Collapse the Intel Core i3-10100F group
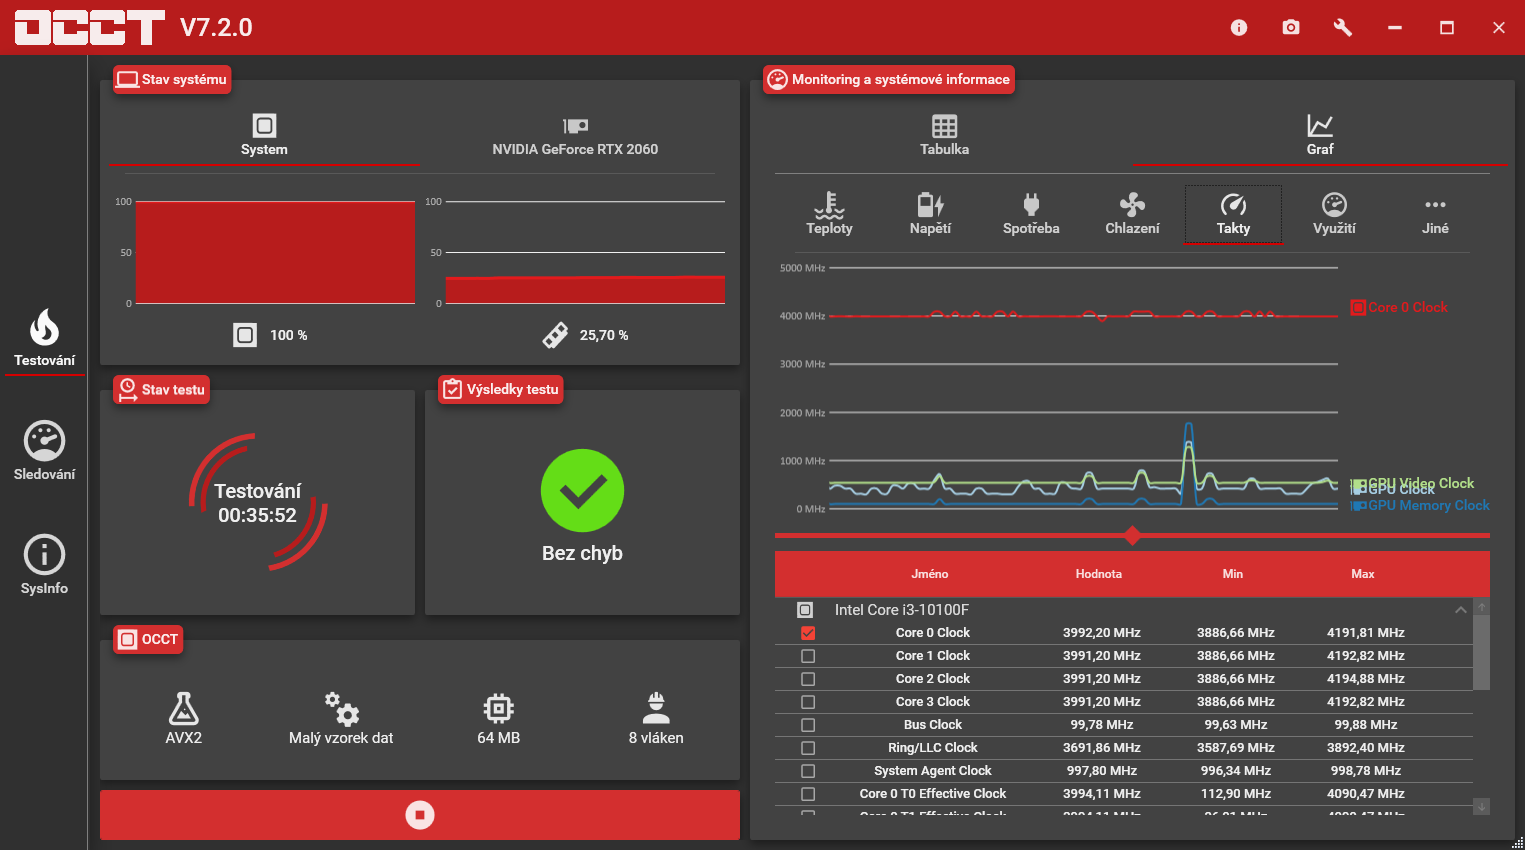 [1460, 610]
